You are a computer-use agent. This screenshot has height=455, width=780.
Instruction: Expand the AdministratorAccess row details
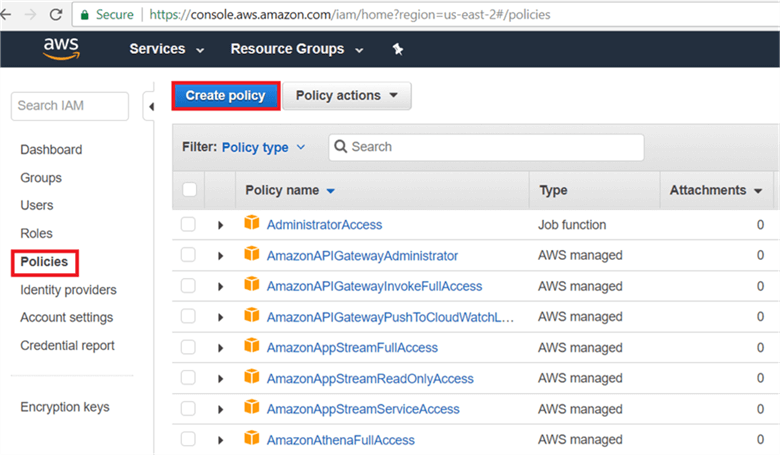[x=220, y=225]
